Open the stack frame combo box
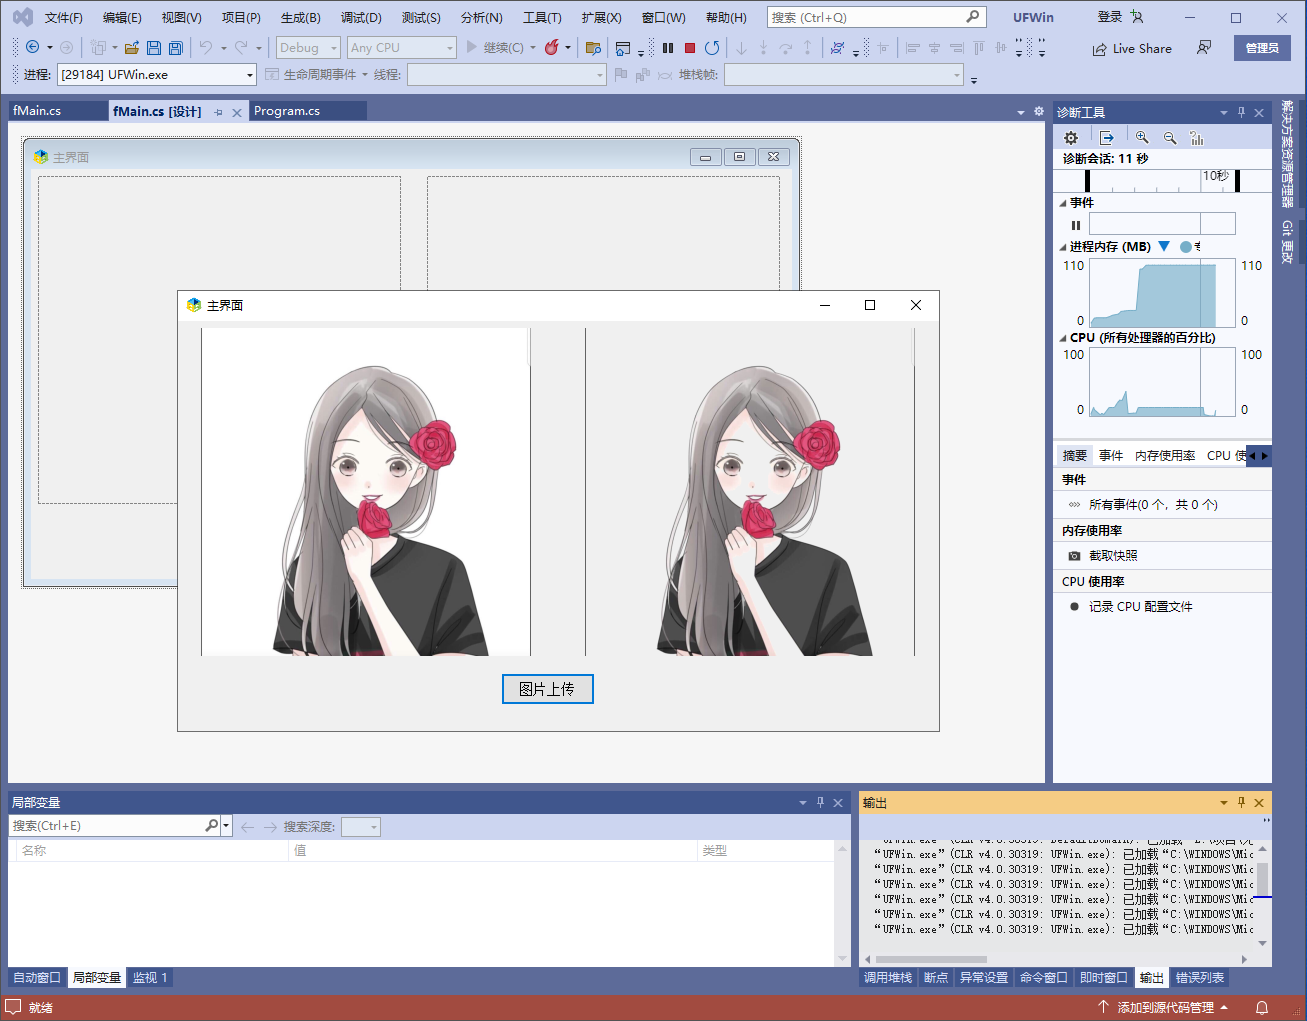 (844, 75)
